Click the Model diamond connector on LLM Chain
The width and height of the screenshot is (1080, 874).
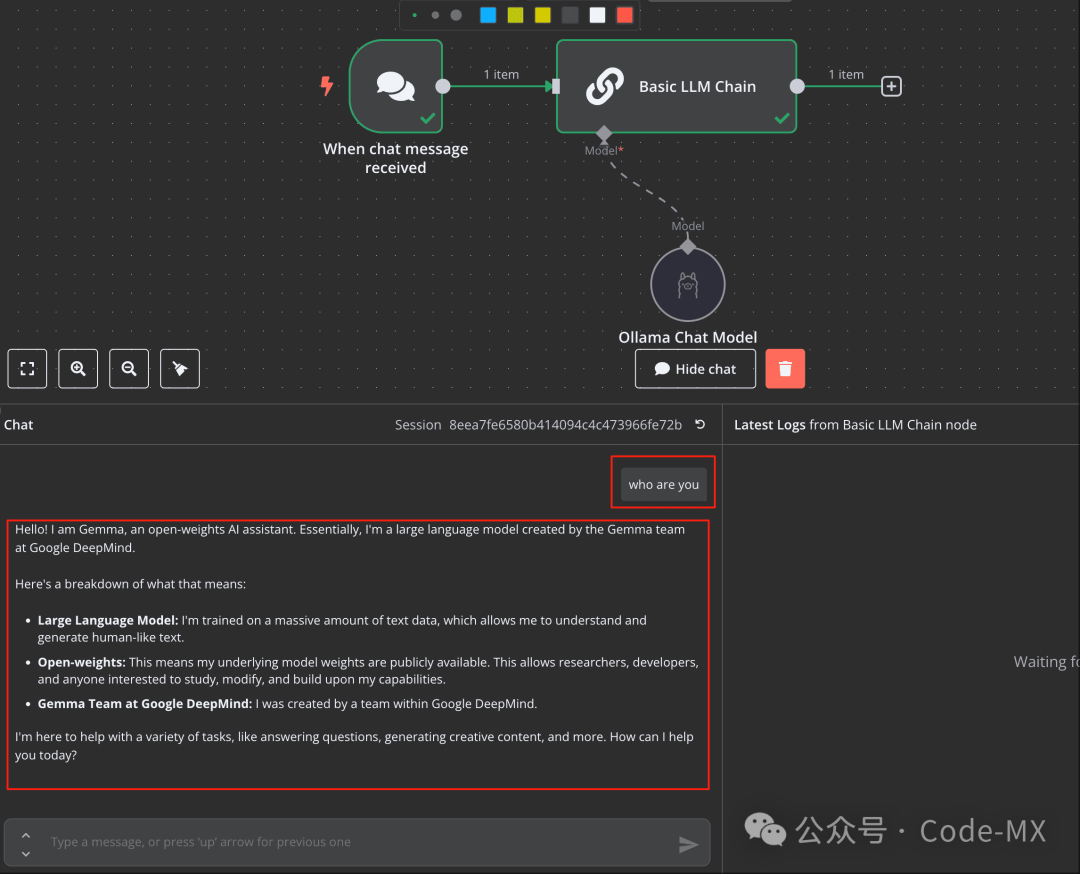click(604, 134)
